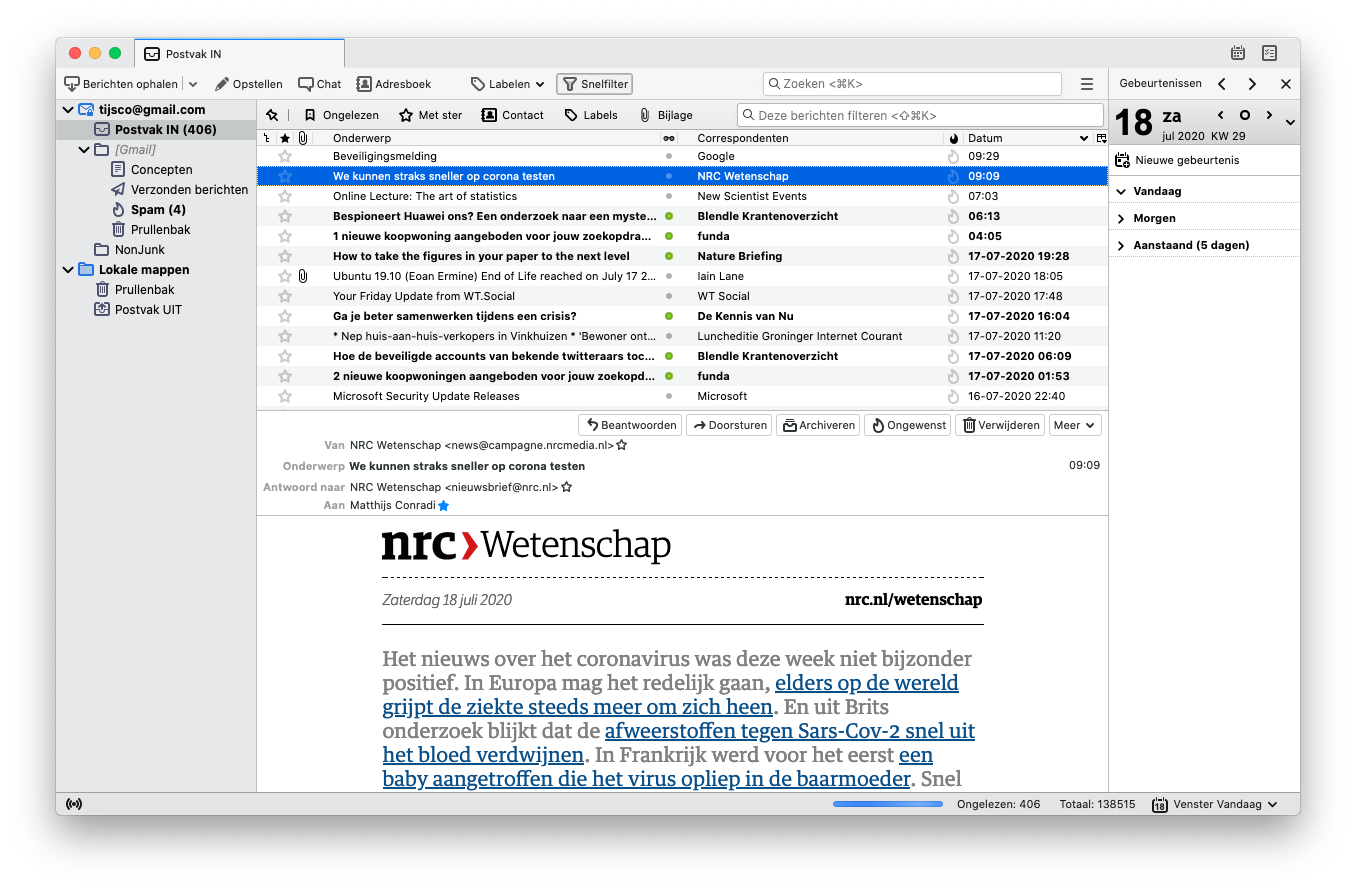1356x889 pixels.
Task: Open the hamburger application menu
Action: point(1087,84)
